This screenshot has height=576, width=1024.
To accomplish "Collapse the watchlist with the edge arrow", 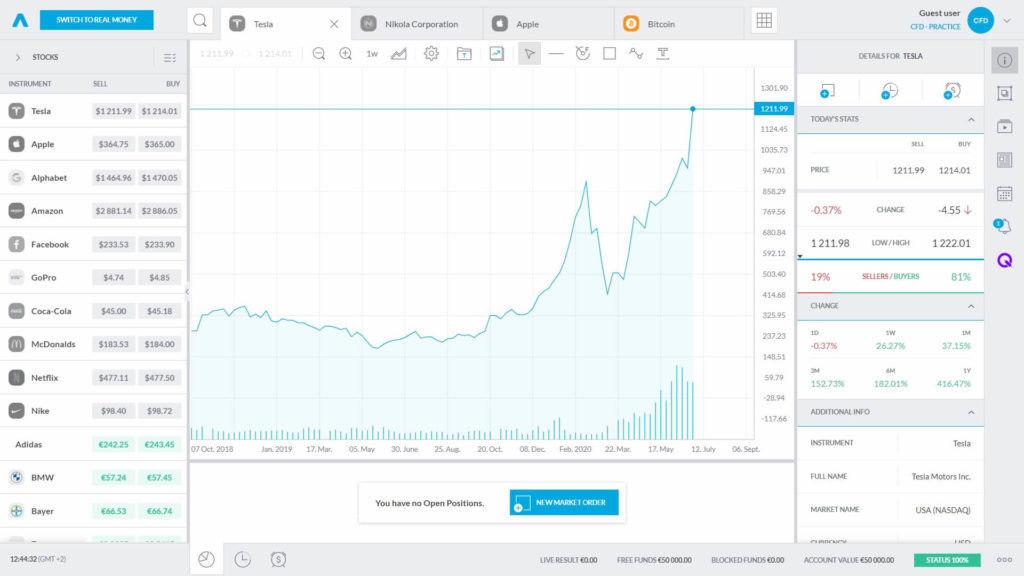I will [x=187, y=290].
